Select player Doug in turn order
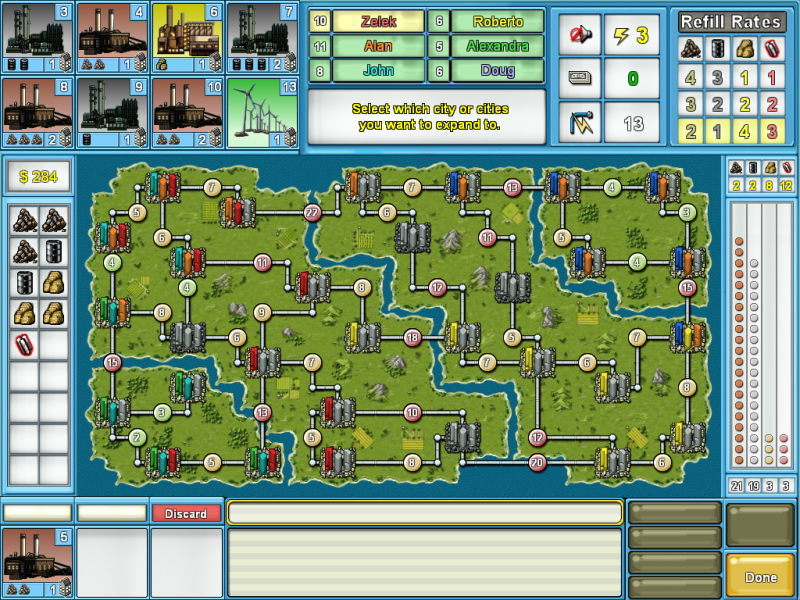The image size is (800, 600). (497, 70)
